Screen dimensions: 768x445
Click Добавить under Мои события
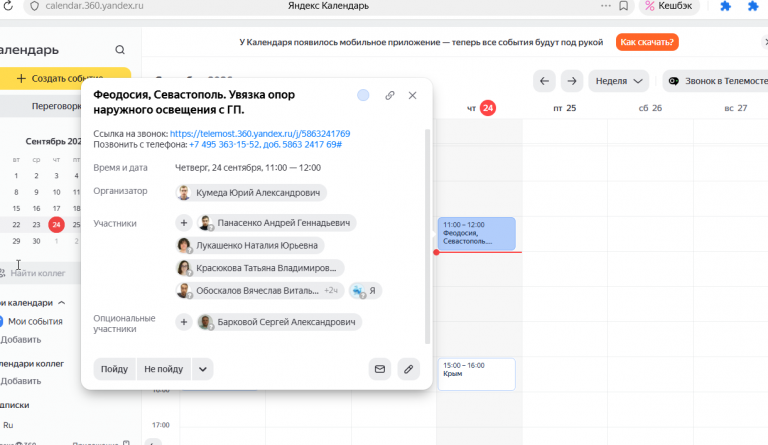point(21,340)
